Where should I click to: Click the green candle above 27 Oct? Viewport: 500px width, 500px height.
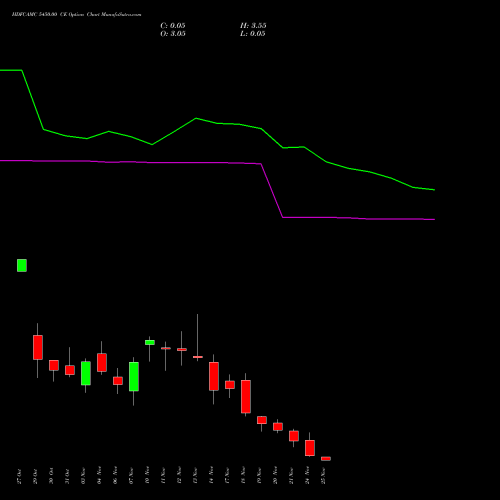[x=22, y=265]
